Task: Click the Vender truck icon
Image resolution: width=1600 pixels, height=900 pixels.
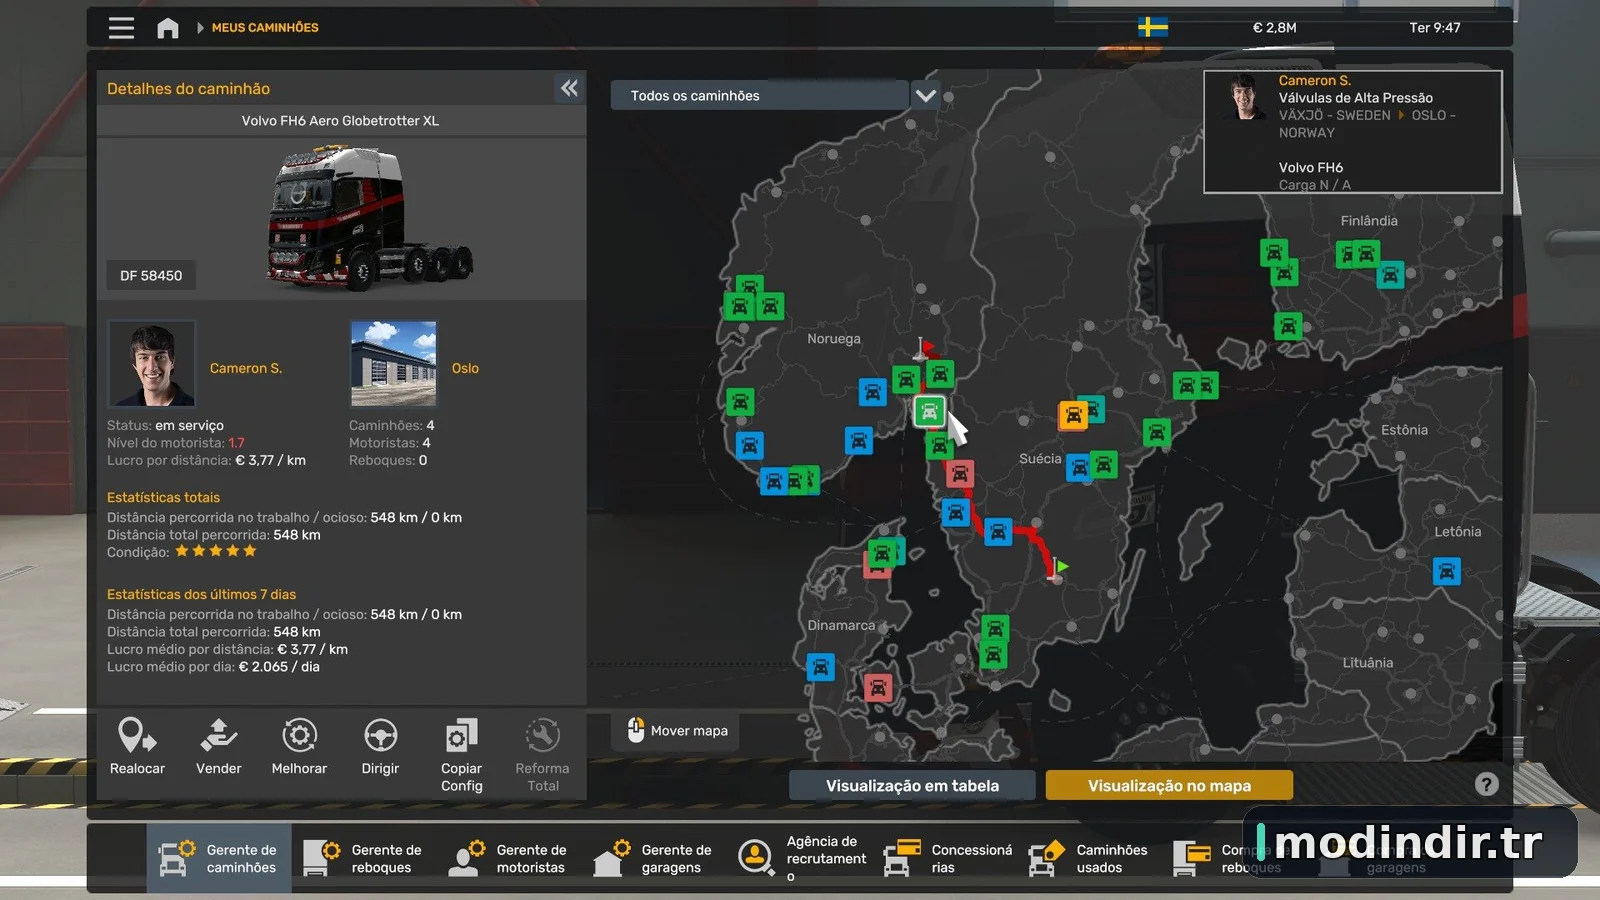Action: pyautogui.click(x=218, y=735)
